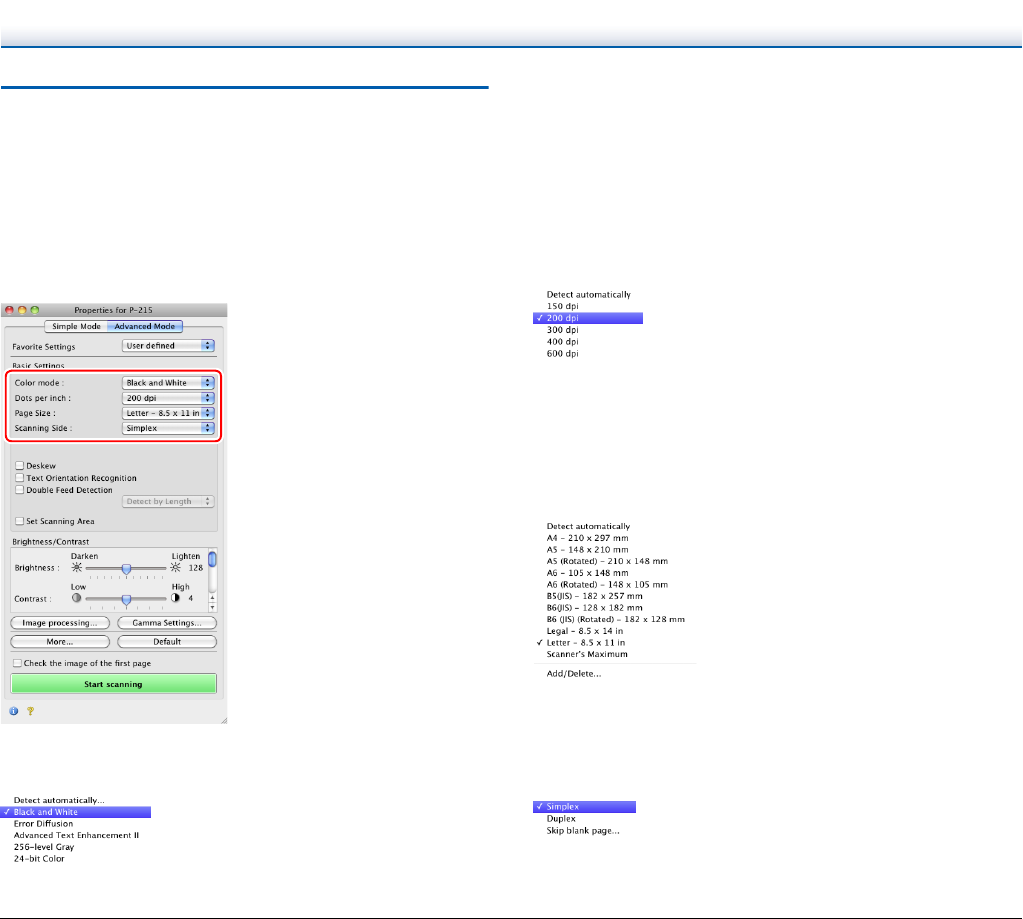
Task: Click the High contrast circle icon
Action: point(177,599)
